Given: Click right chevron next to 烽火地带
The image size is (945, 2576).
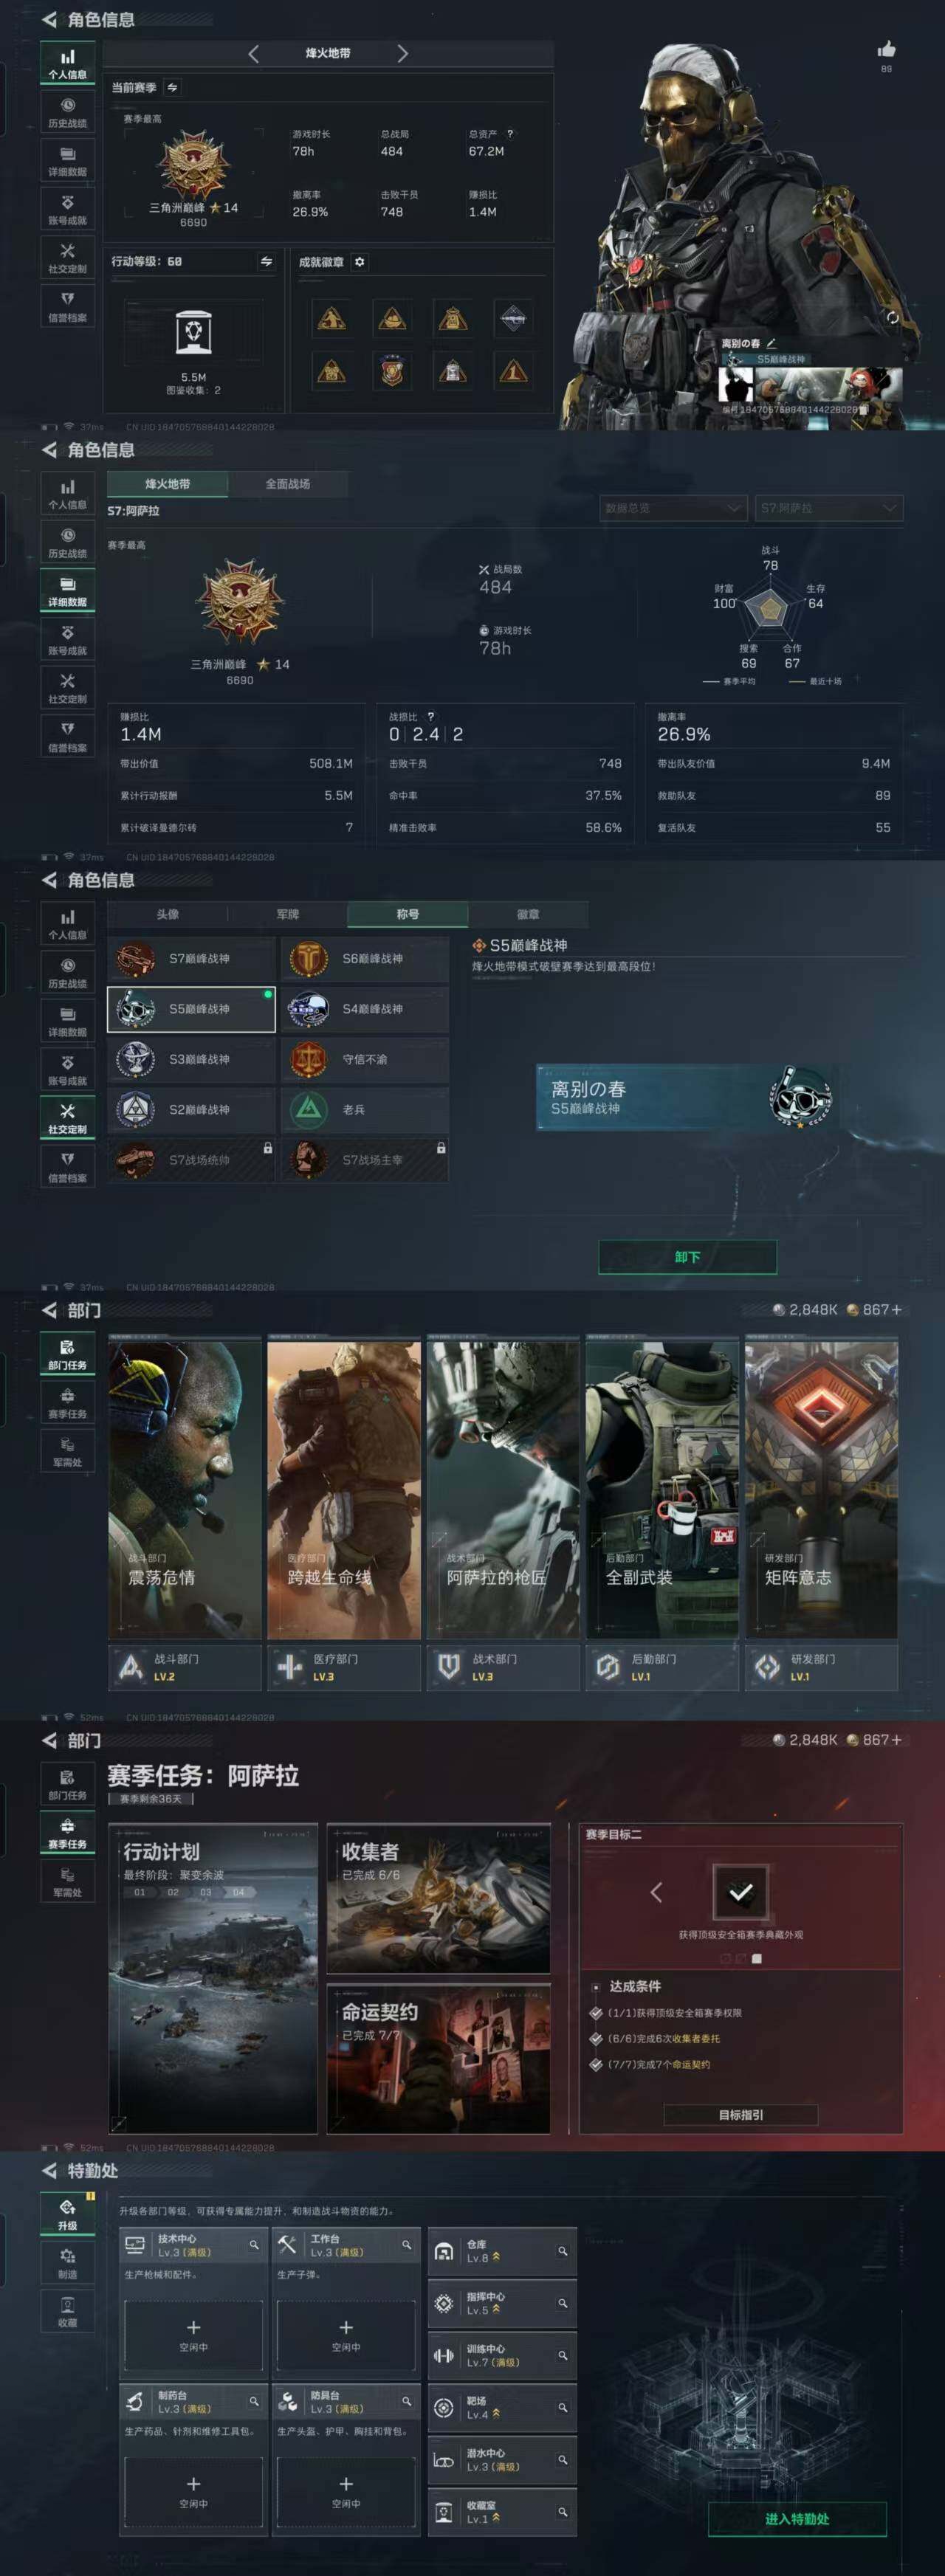Looking at the screenshot, I should pyautogui.click(x=402, y=54).
